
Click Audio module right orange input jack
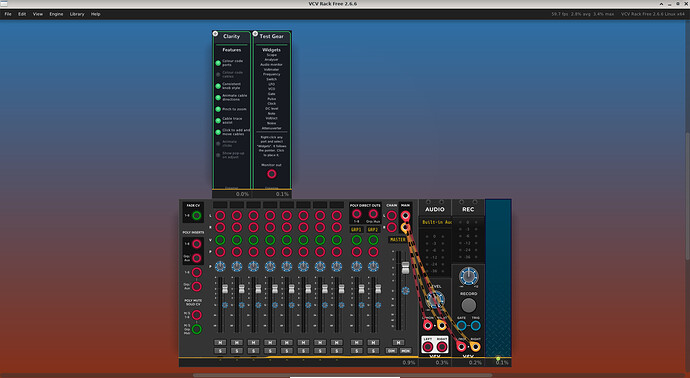(x=442, y=326)
